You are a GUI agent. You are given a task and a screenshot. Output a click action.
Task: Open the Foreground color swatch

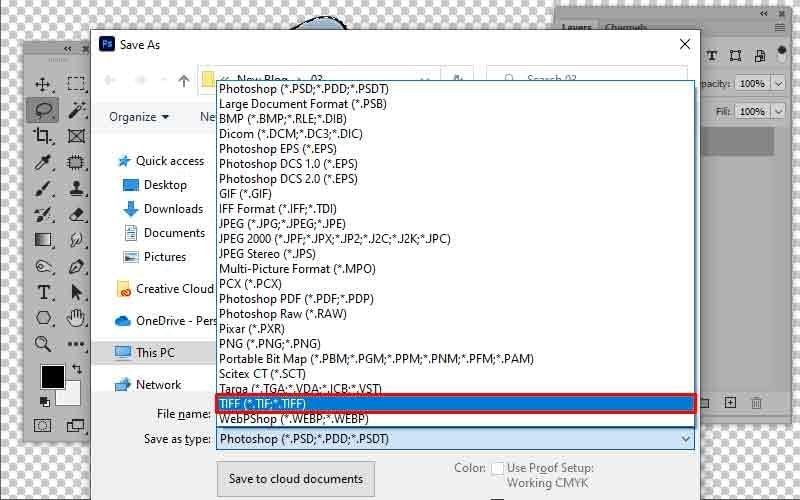(53, 377)
